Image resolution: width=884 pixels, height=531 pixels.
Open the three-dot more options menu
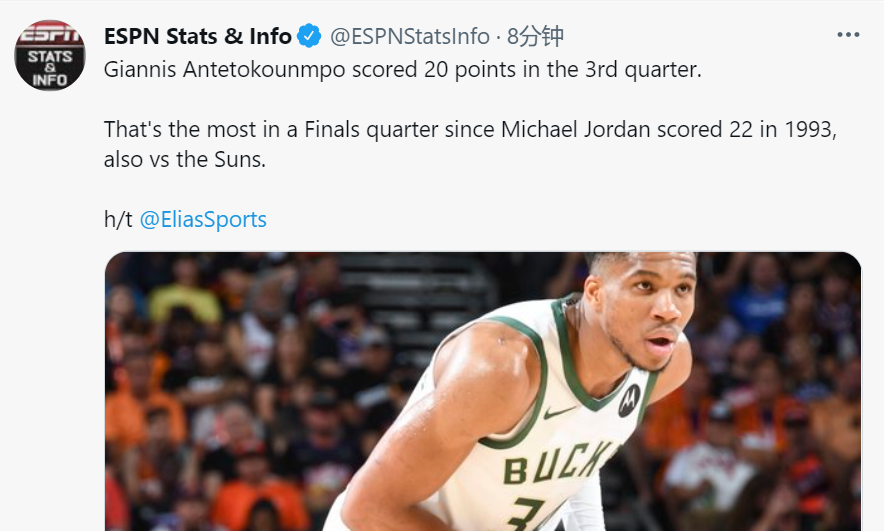848,35
